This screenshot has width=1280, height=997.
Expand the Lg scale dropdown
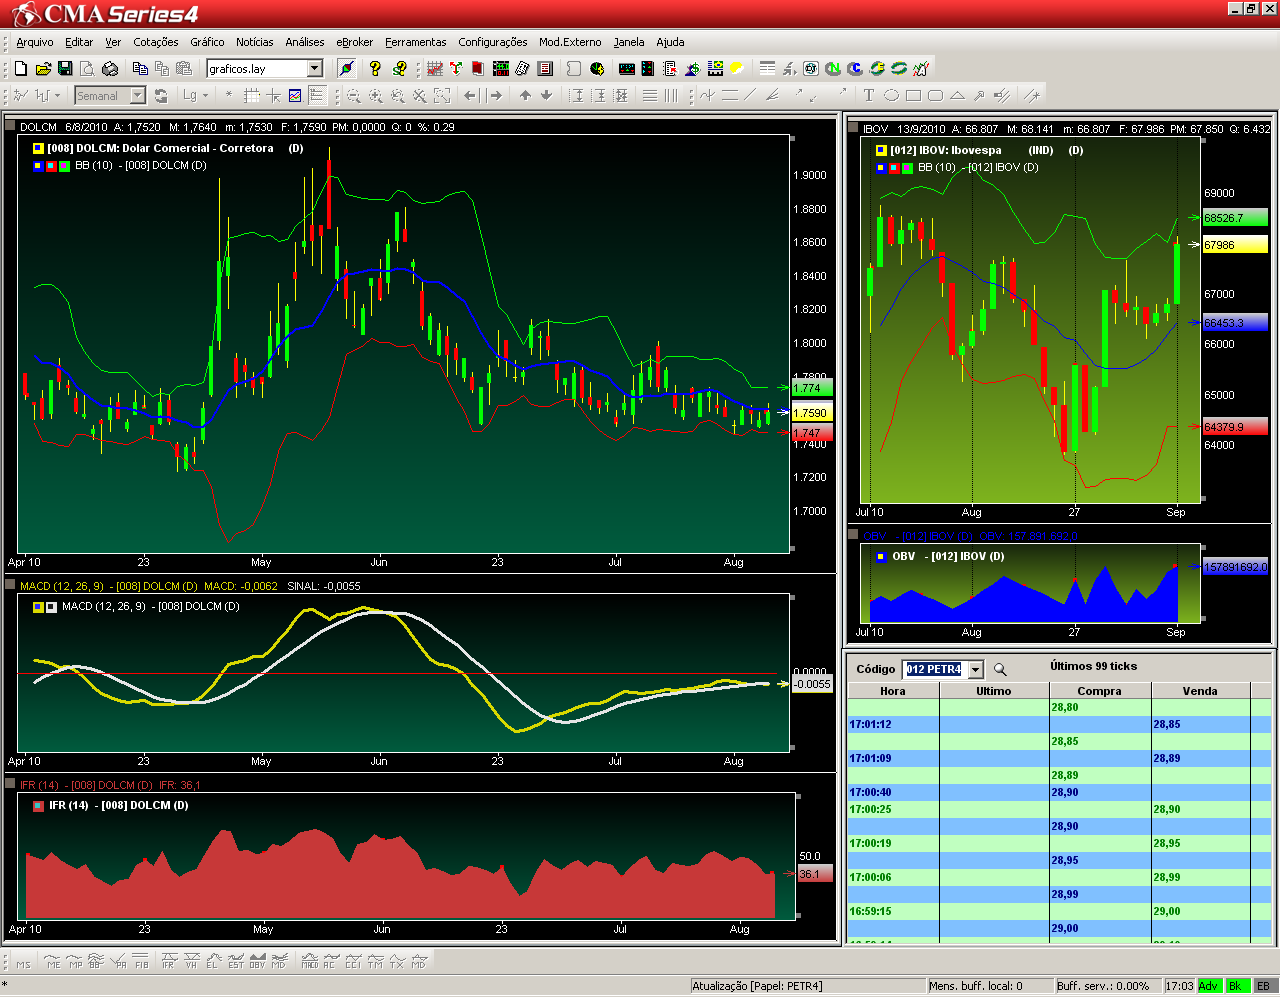[205, 96]
